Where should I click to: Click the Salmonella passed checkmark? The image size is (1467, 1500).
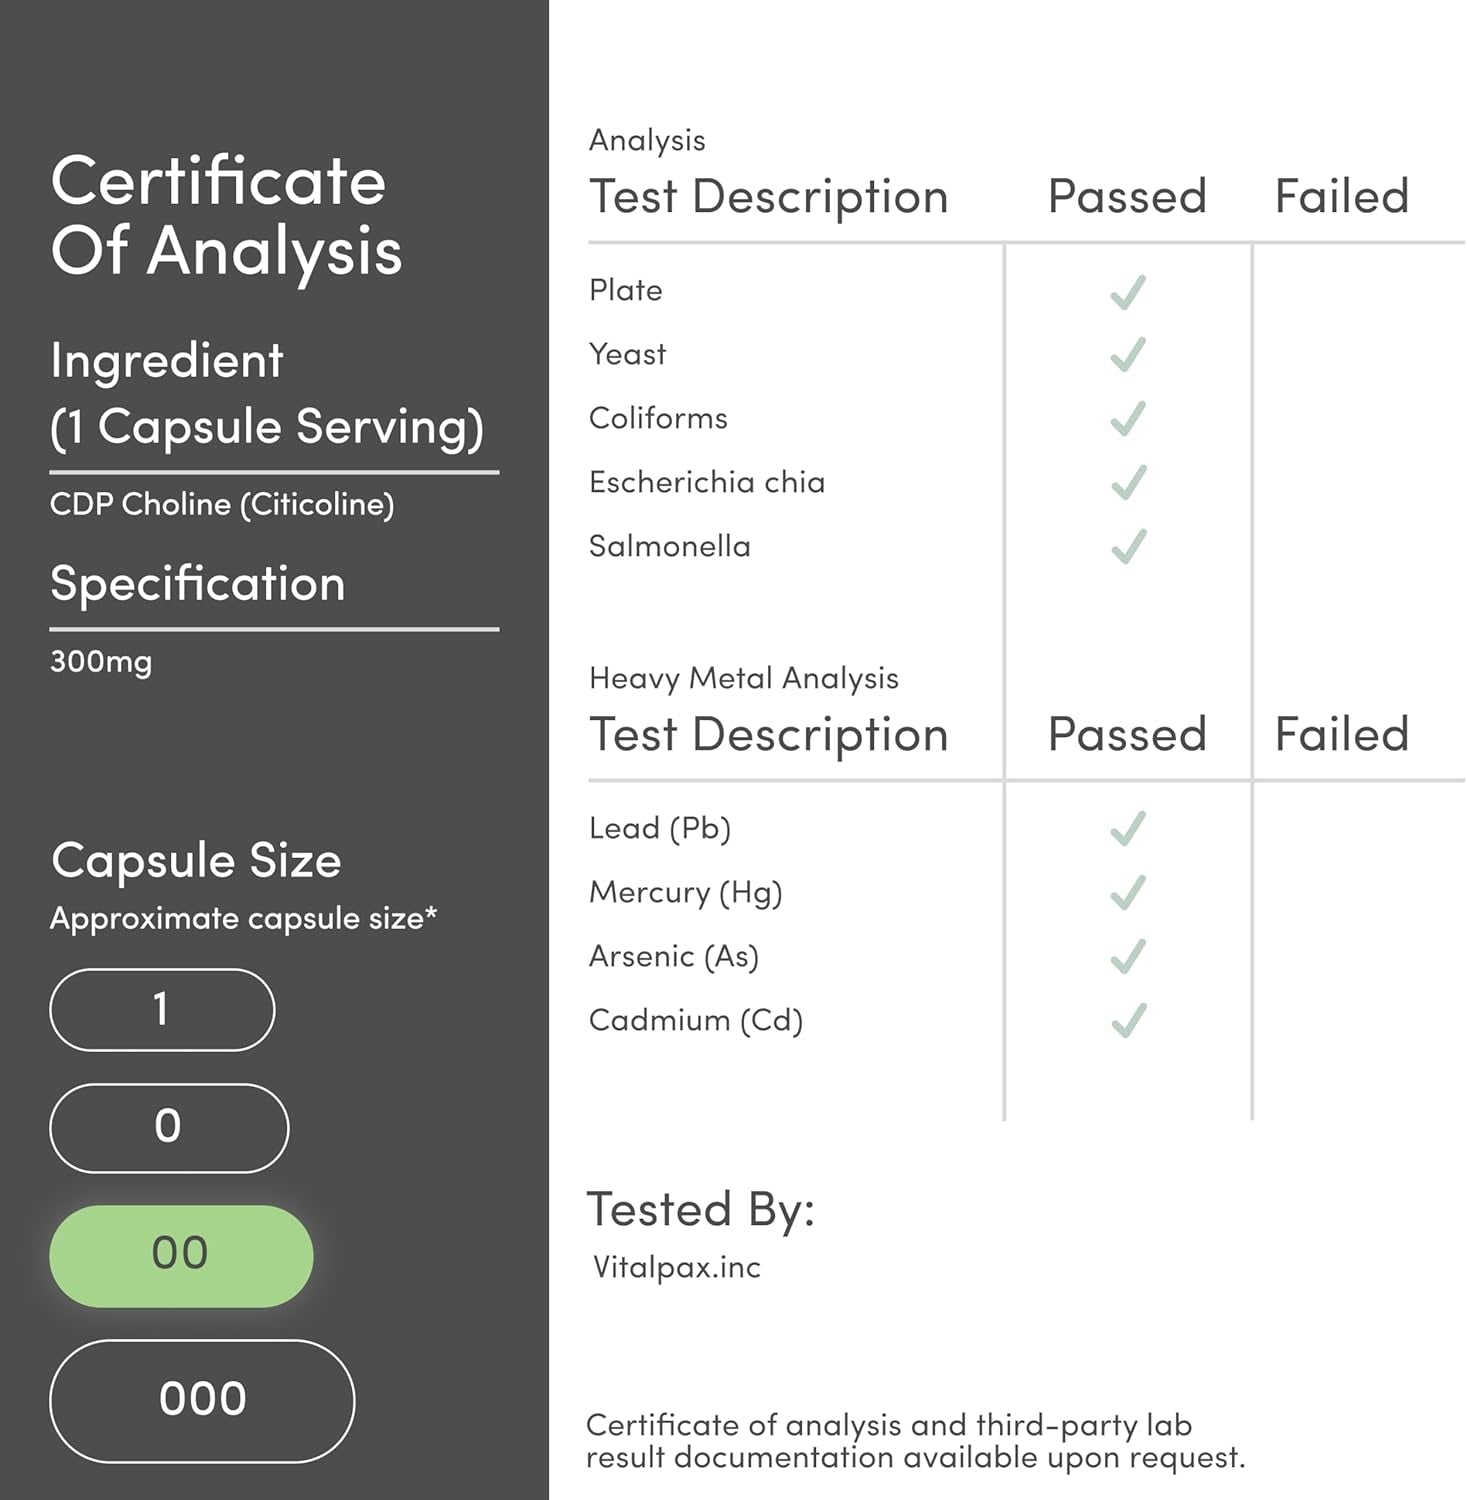(1128, 547)
